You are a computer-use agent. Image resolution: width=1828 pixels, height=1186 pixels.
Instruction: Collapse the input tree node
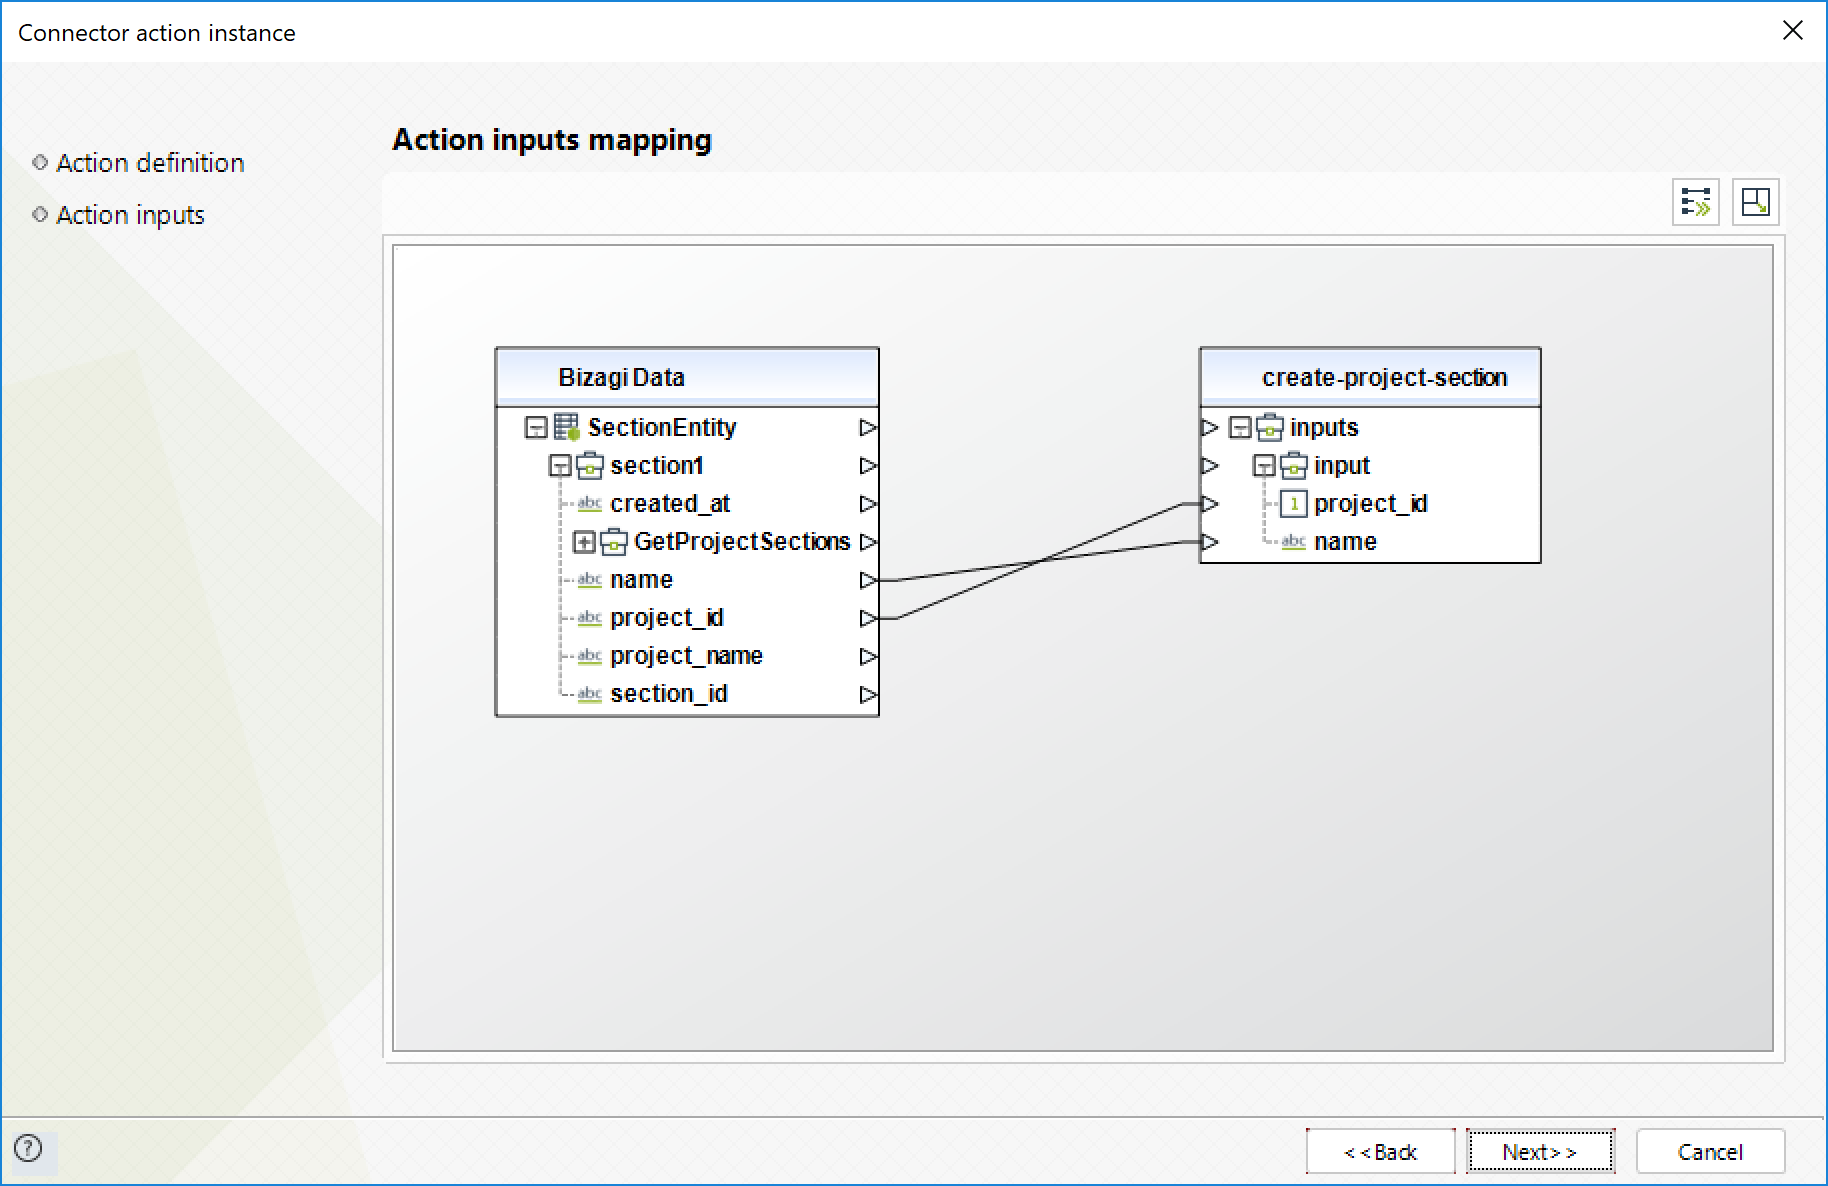click(x=1264, y=466)
